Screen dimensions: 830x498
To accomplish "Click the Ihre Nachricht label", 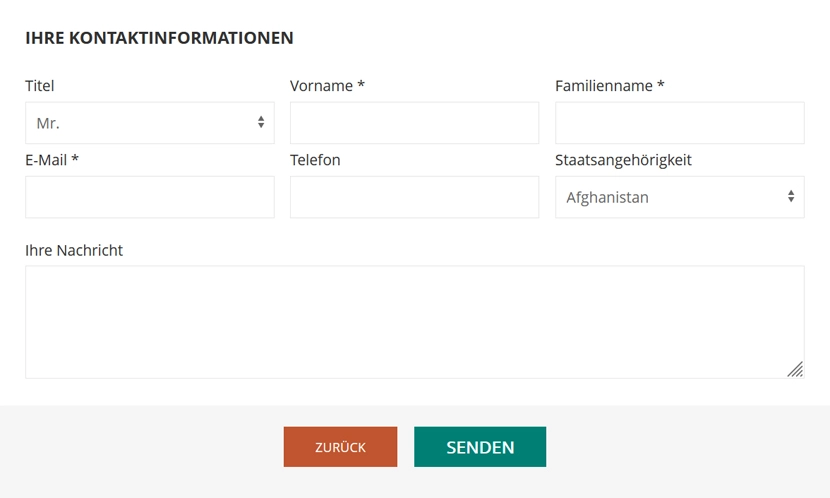I will 74,250.
